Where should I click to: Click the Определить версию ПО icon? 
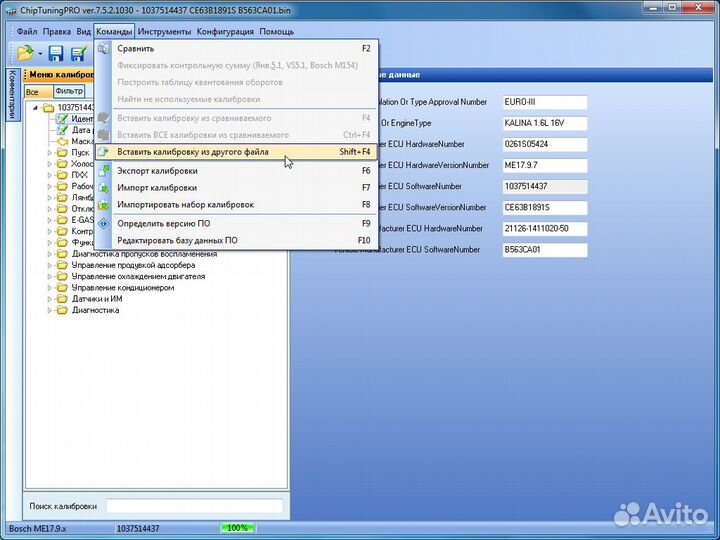pyautogui.click(x=103, y=223)
